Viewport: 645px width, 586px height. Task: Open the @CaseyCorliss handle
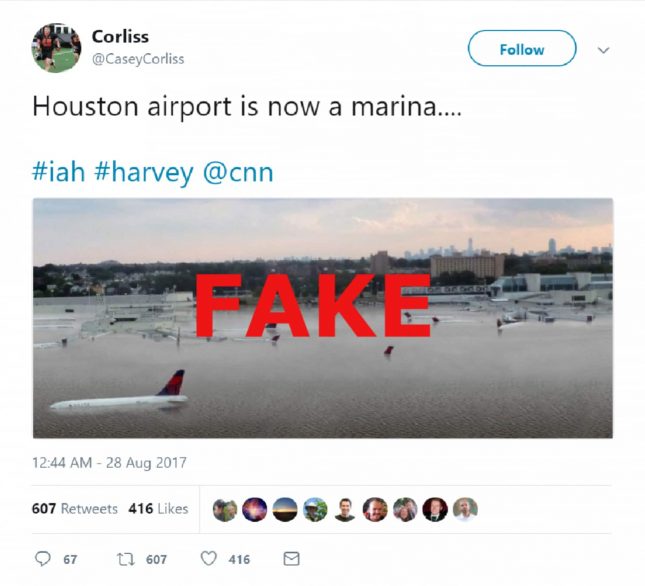[x=138, y=59]
